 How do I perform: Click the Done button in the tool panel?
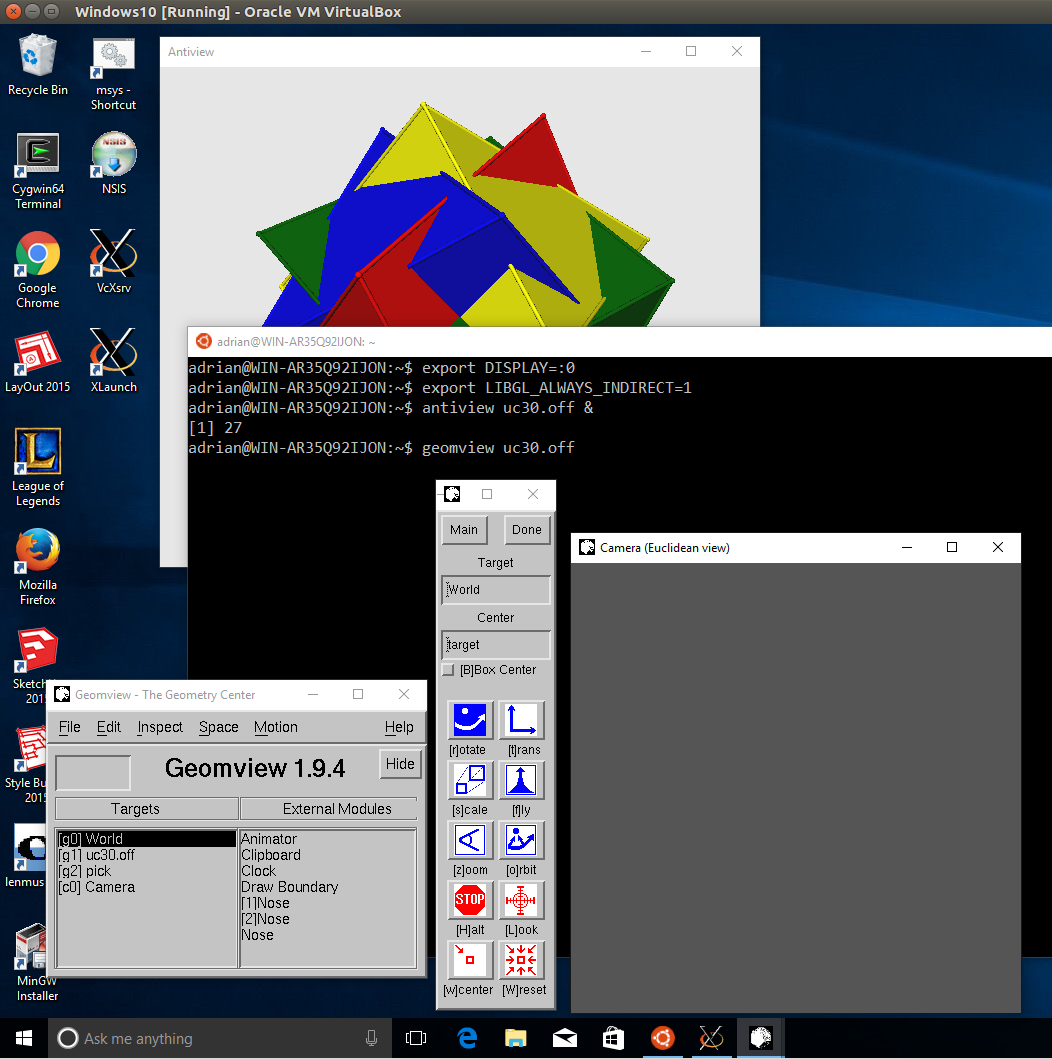527,530
